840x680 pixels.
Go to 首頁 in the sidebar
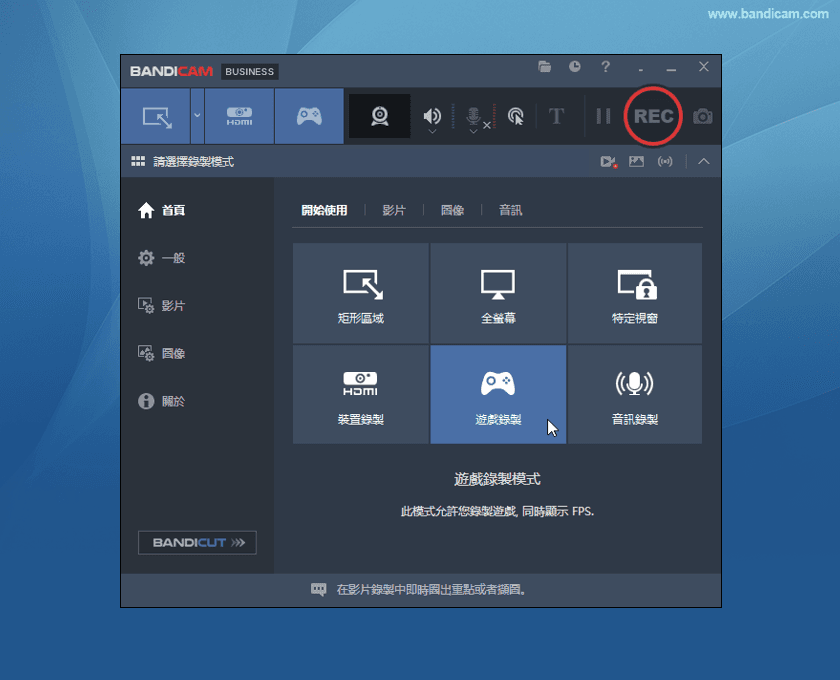coord(161,210)
